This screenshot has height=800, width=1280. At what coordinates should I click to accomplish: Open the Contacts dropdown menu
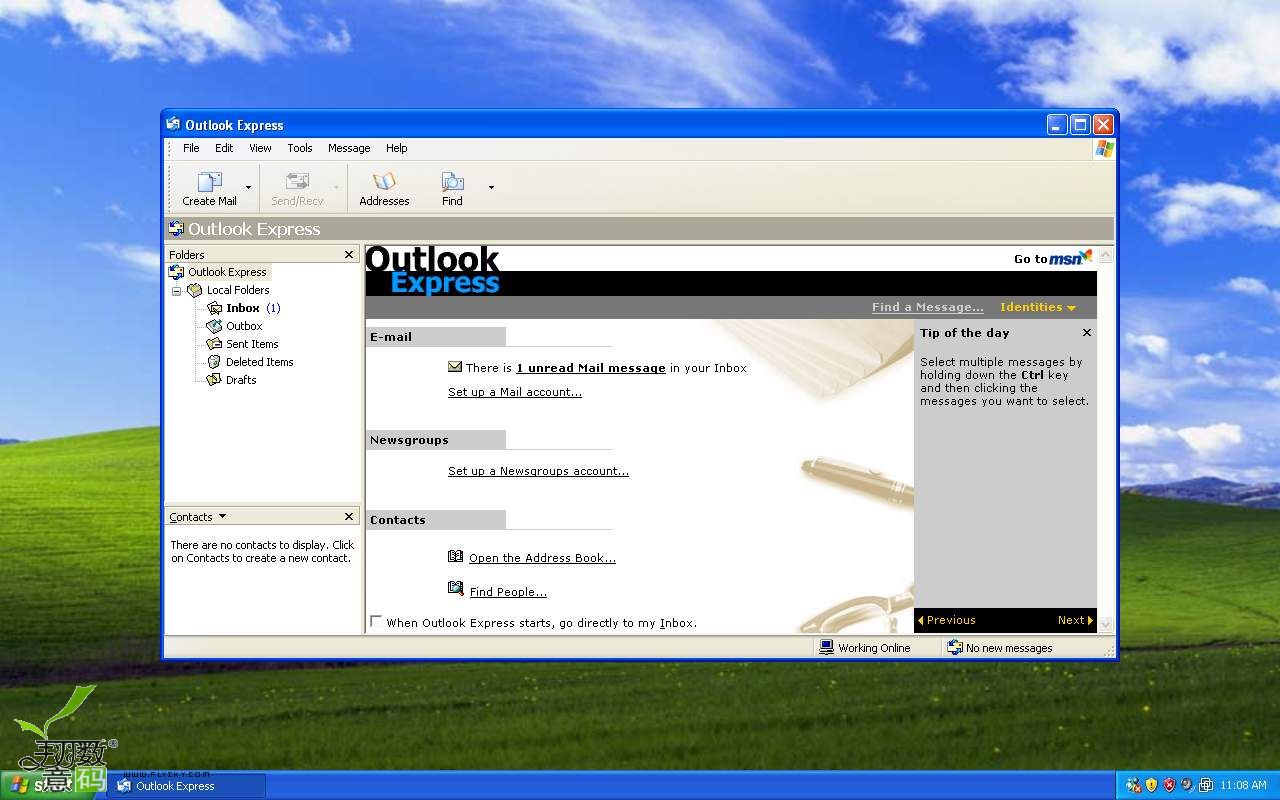[198, 517]
